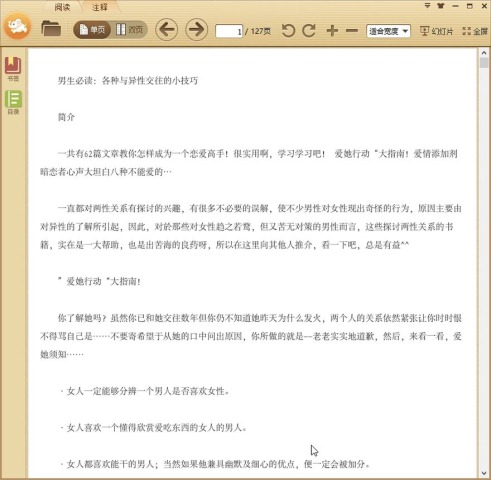Start slideshow (幻灯片) mode
This screenshot has width=491, height=480.
click(x=436, y=31)
